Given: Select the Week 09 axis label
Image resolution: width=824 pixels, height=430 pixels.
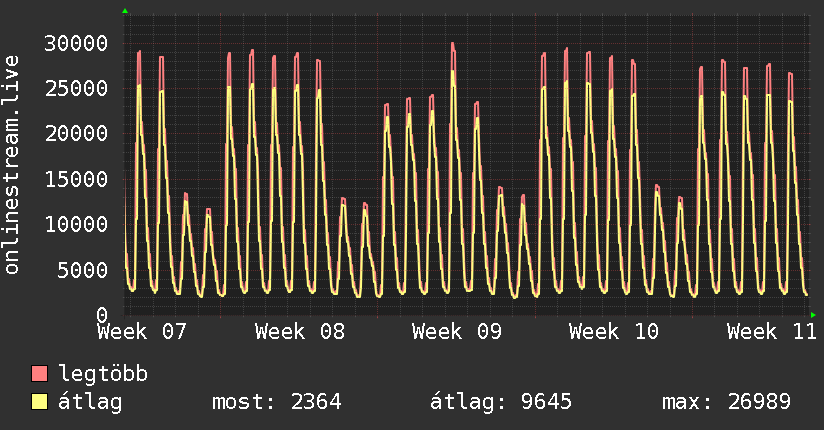Looking at the screenshot, I should click(457, 332).
